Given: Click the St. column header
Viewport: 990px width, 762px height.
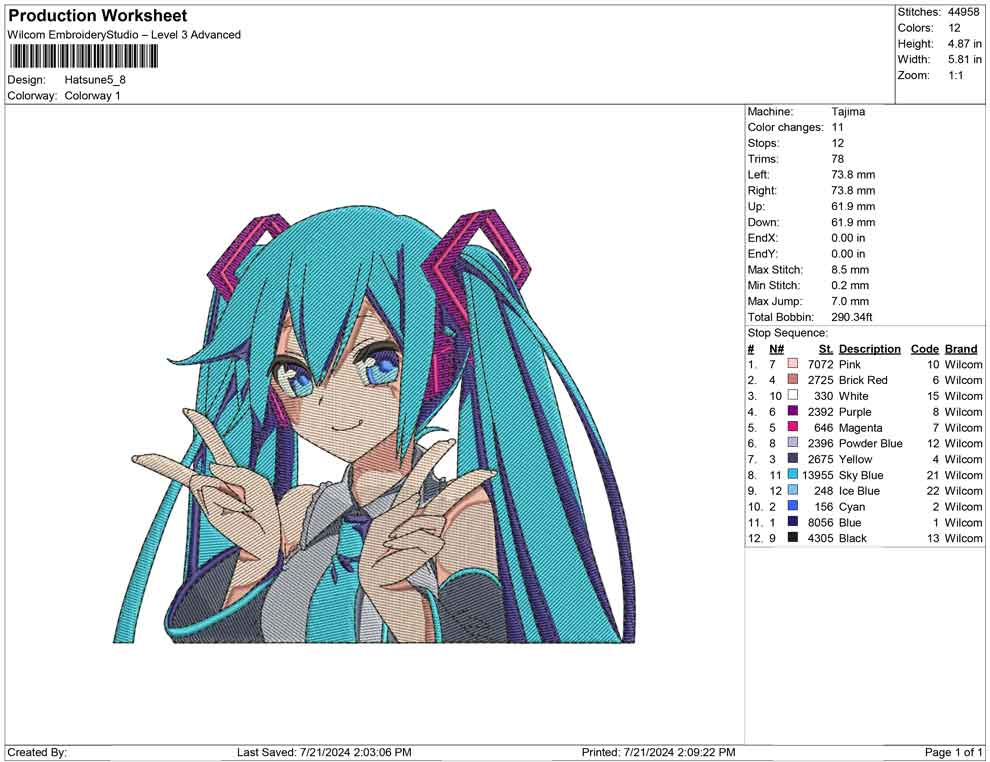Looking at the screenshot, I should click(826, 349).
